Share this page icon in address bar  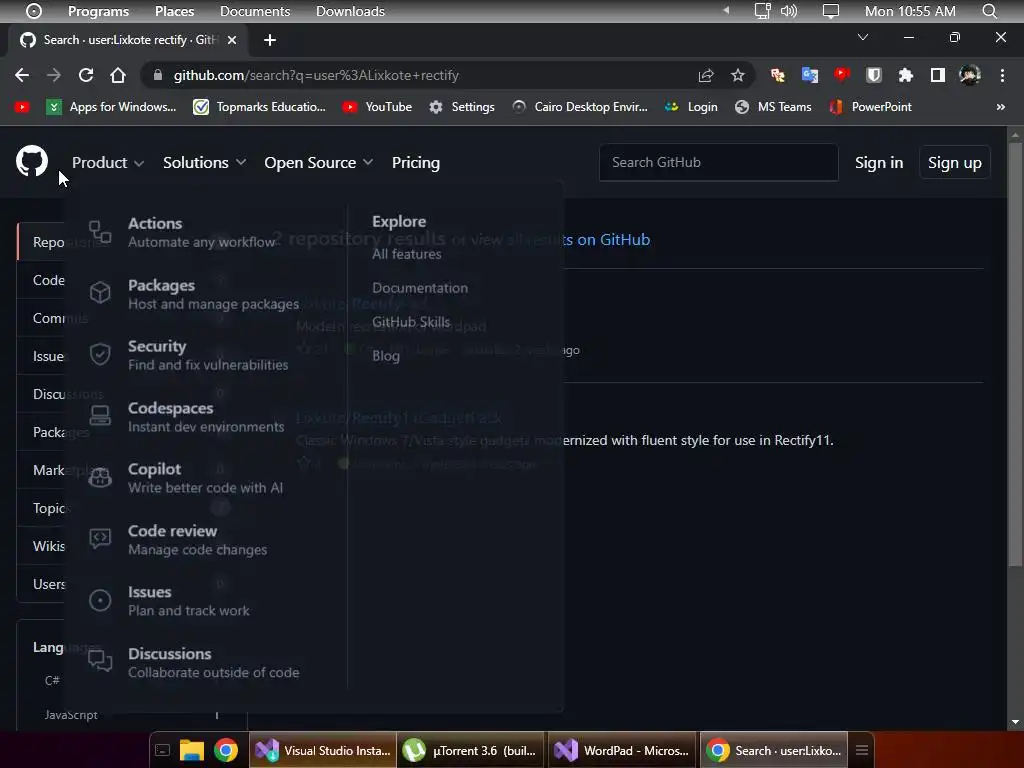[706, 75]
